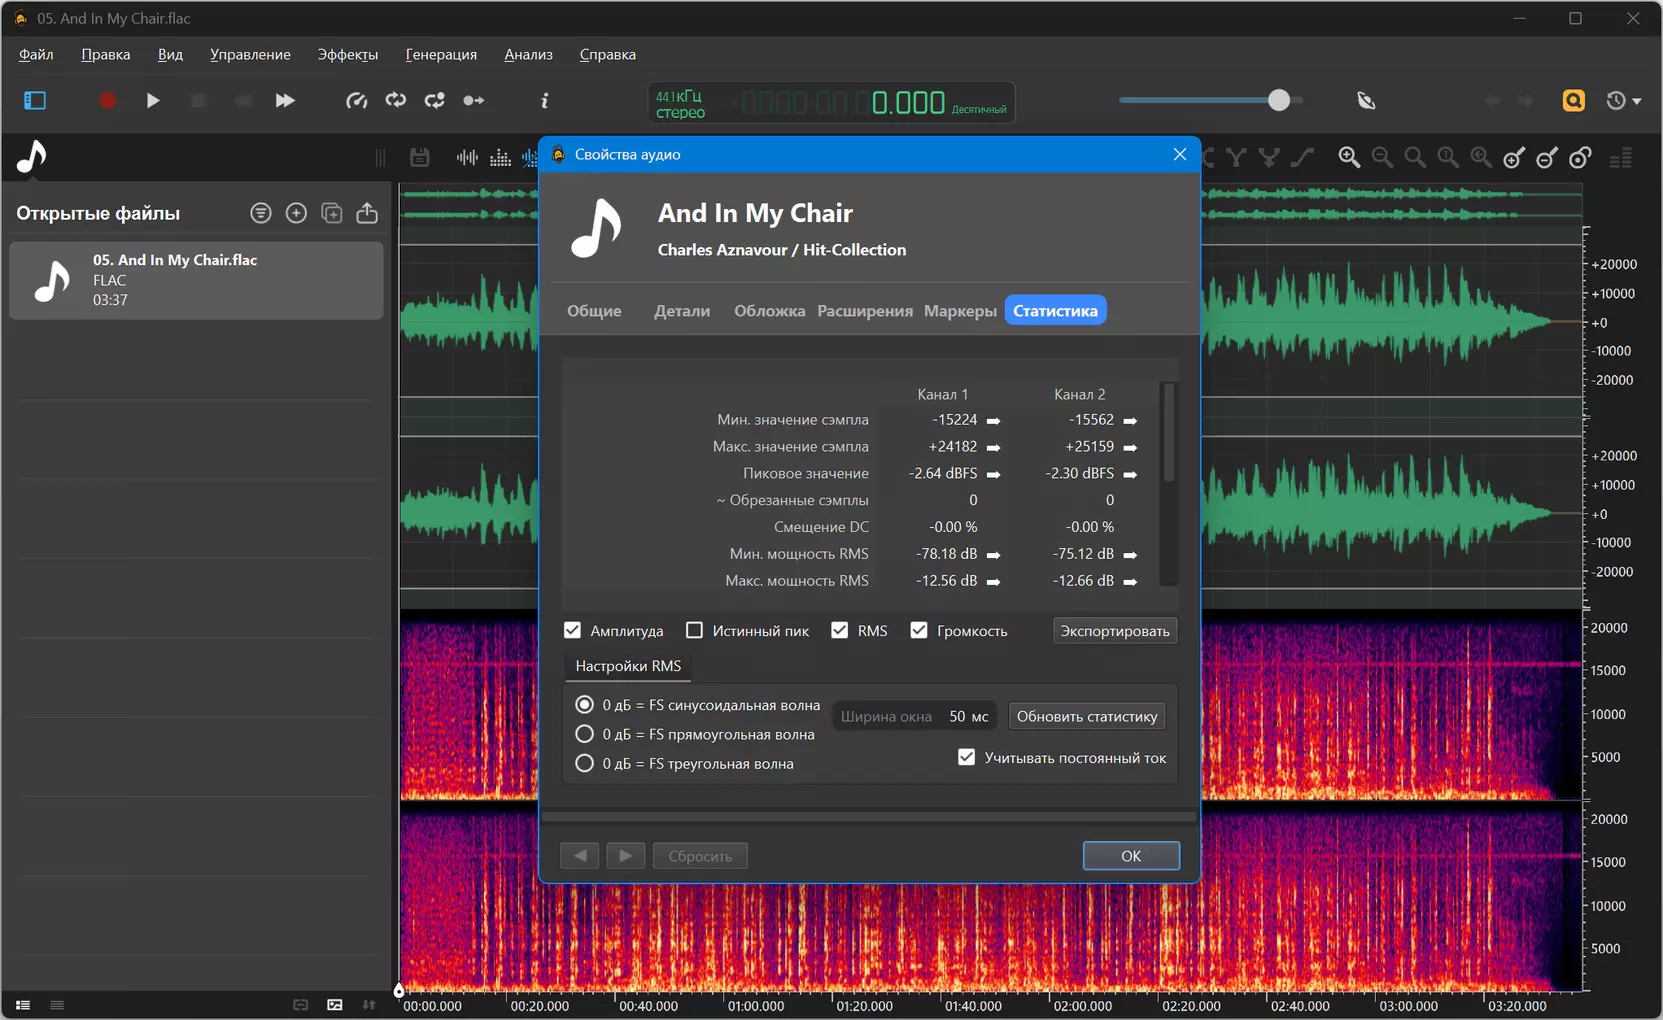Switch to the Детали tab
Viewport: 1663px width, 1020px height.
[x=682, y=311]
